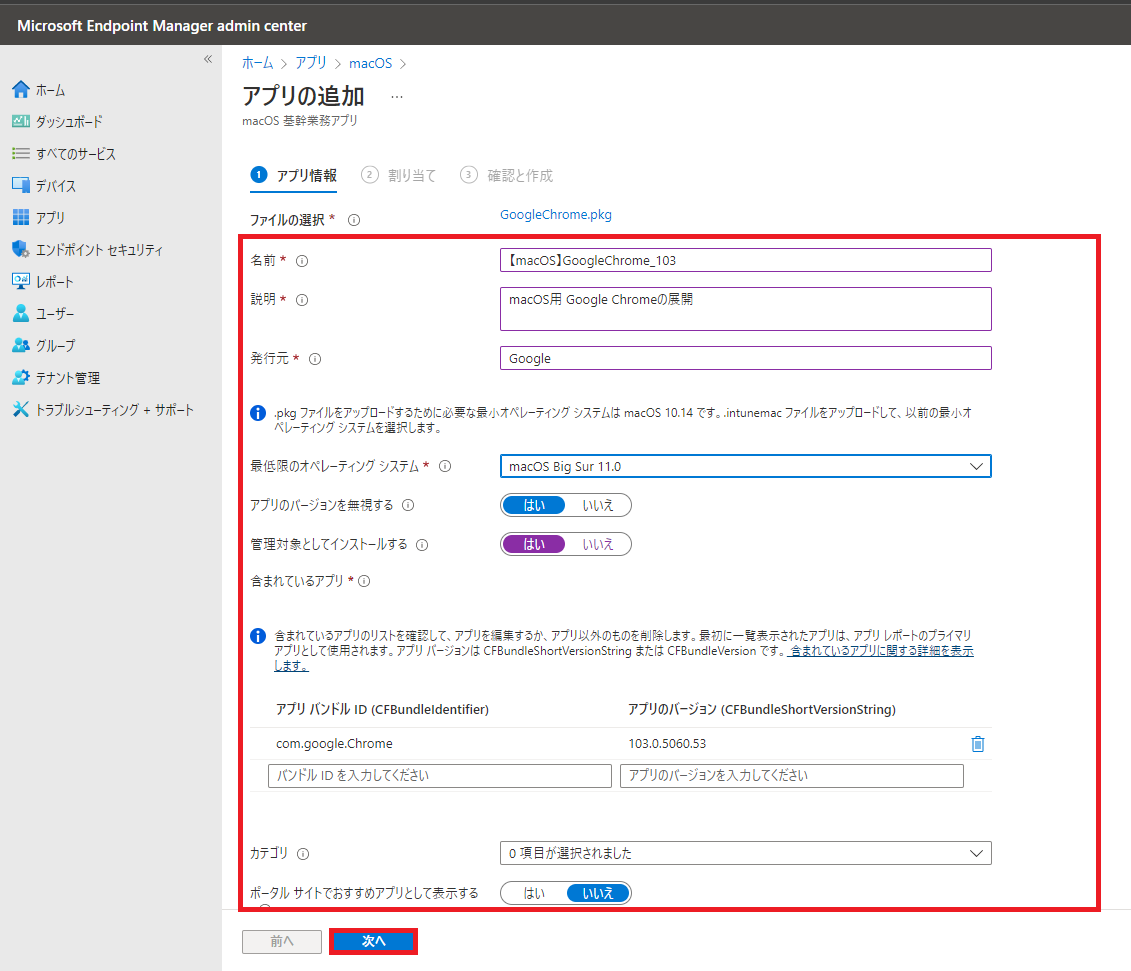The image size is (1131, 971).
Task: Show info tooltip for ファイルの選択
Action: (x=354, y=220)
